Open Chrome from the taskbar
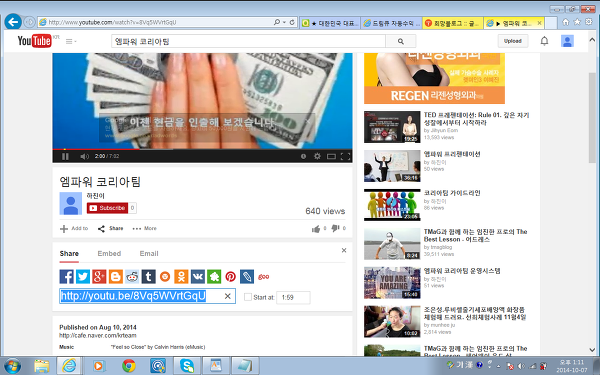600x375 pixels. click(x=129, y=366)
